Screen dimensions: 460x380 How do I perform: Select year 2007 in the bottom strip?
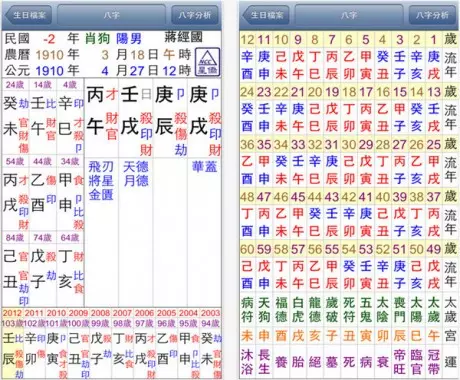click(x=122, y=313)
